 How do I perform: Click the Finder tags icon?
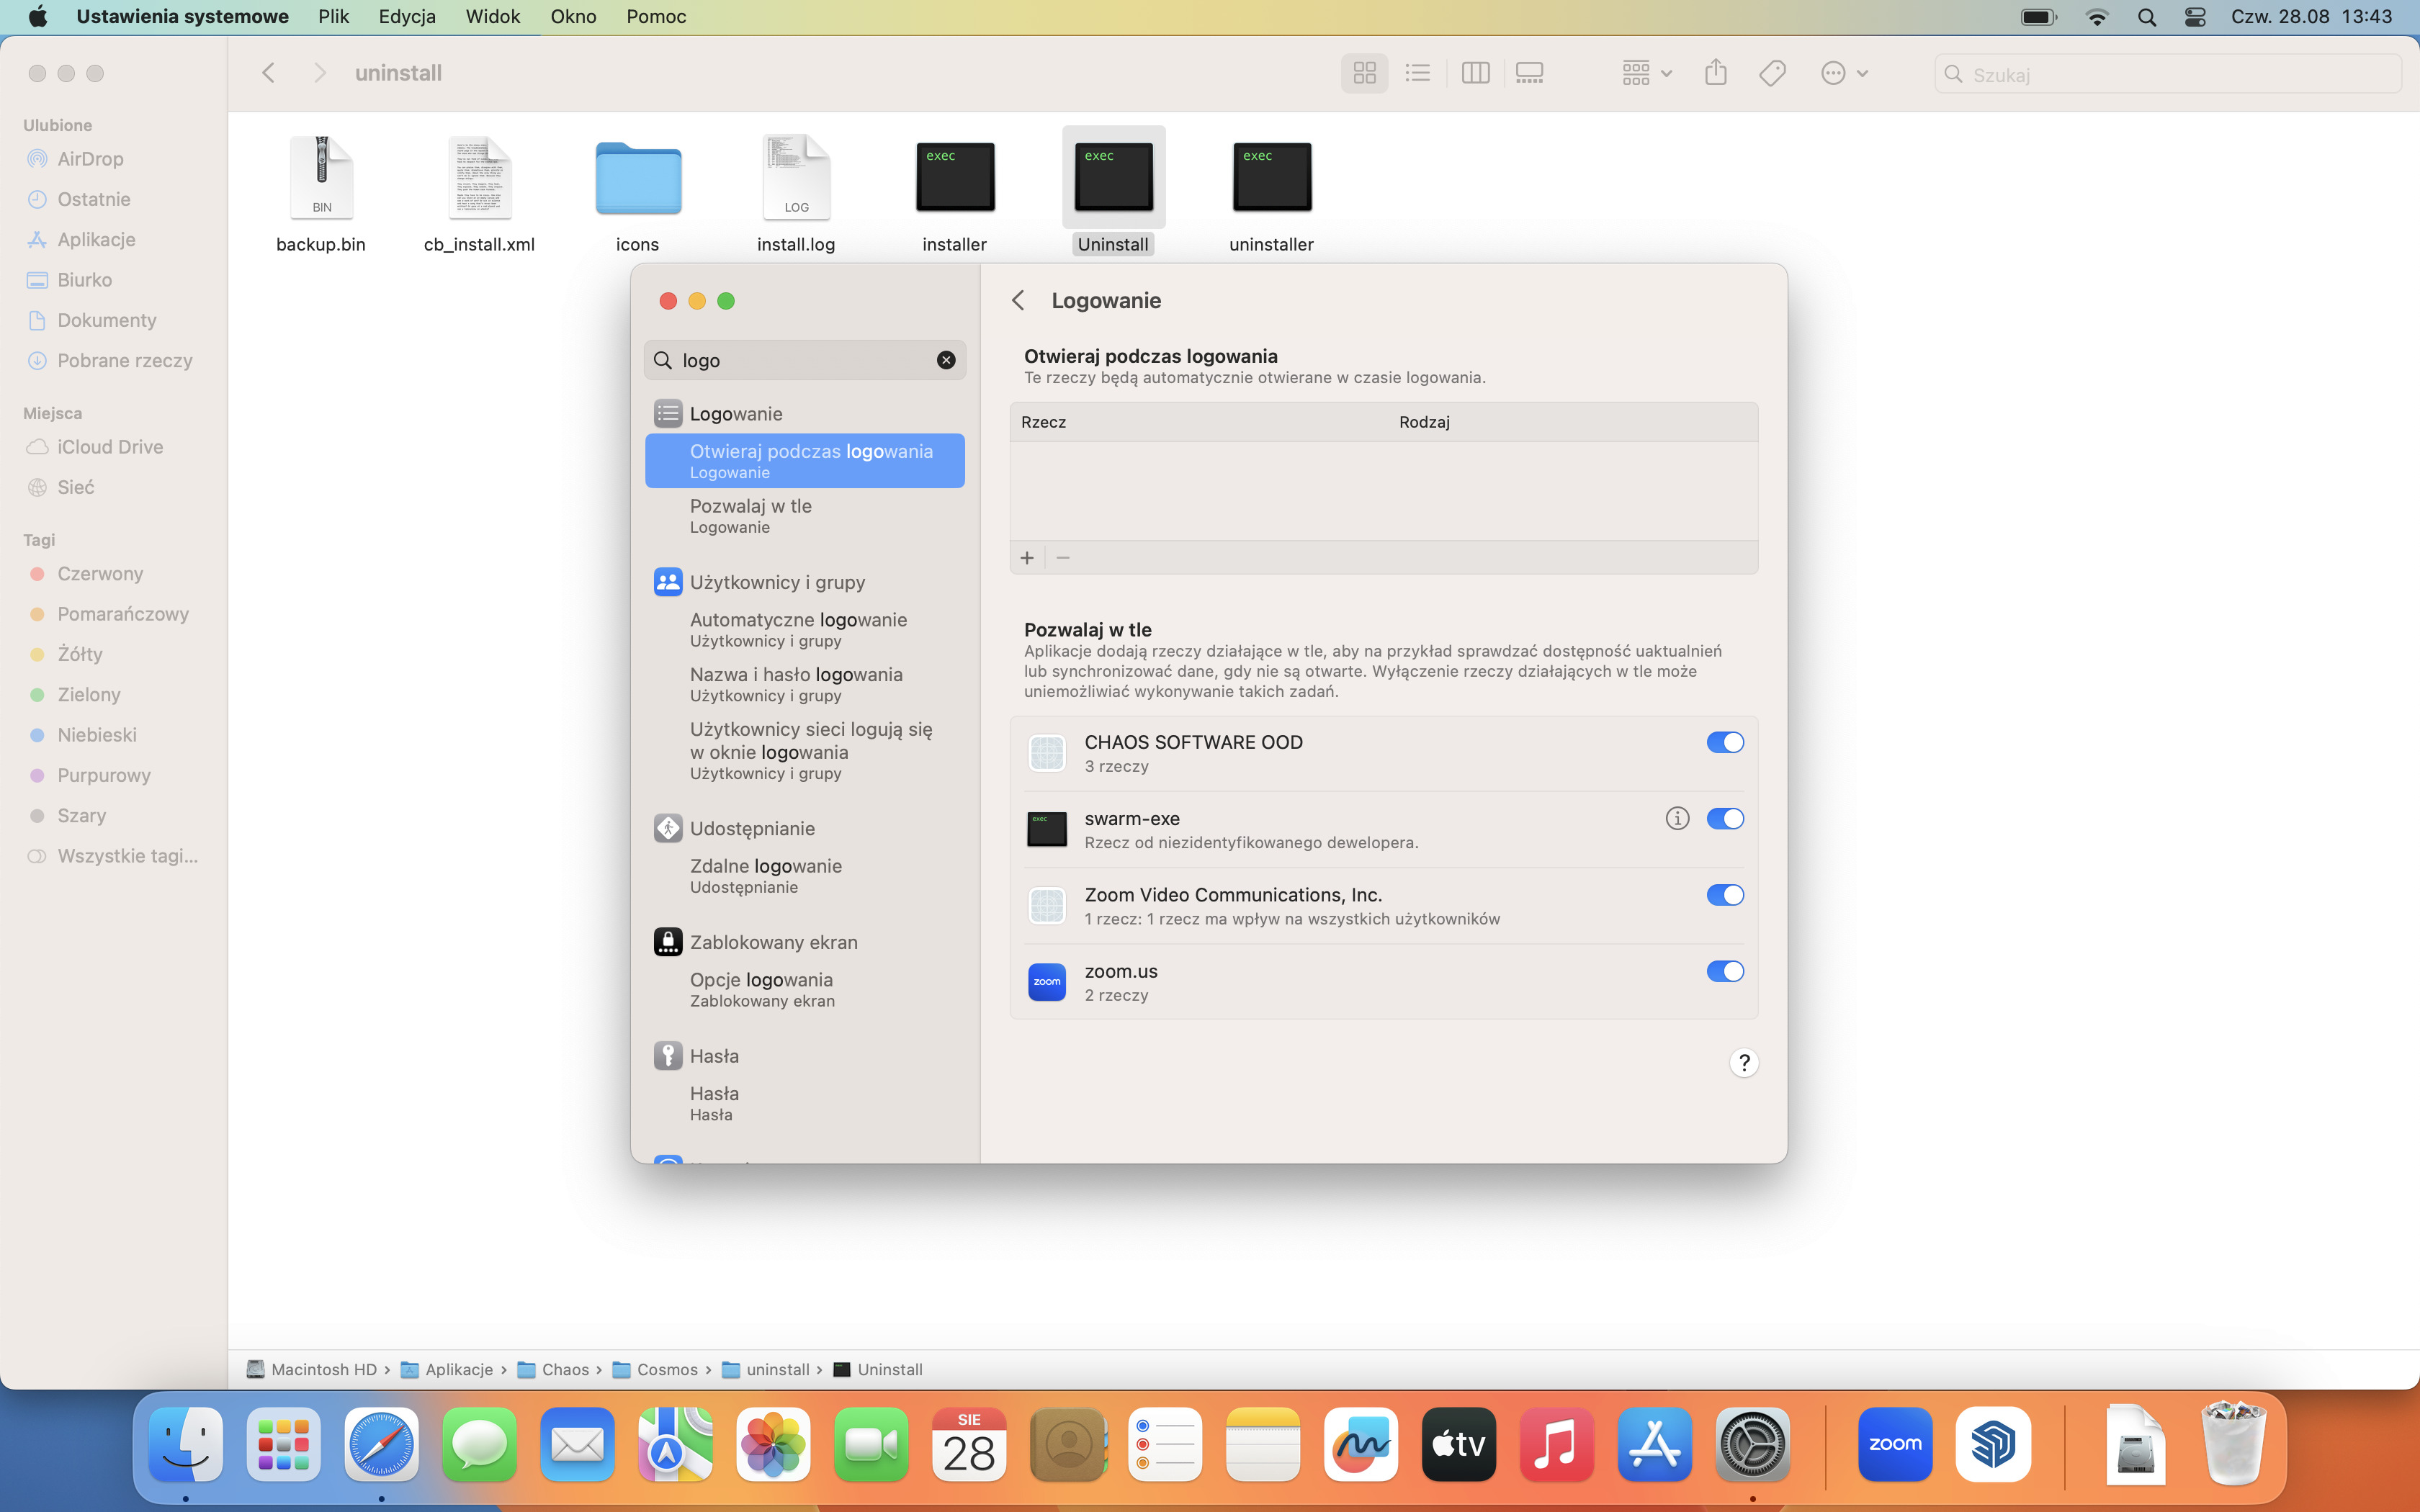[1772, 73]
